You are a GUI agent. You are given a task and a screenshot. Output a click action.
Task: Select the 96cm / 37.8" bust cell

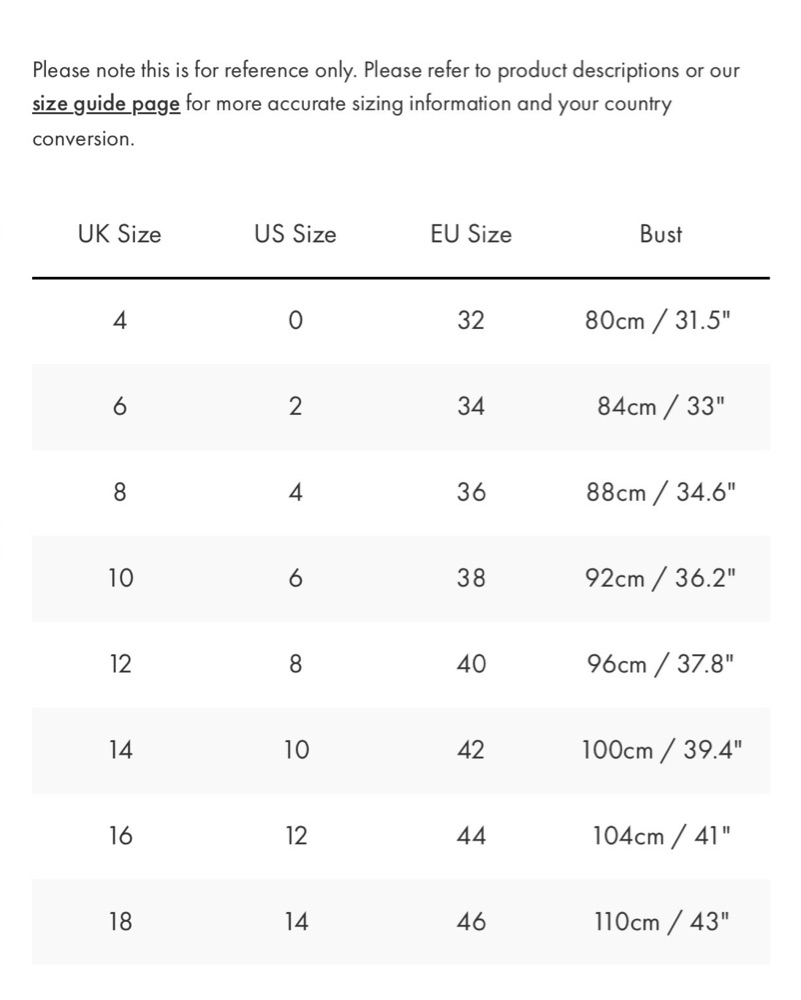(x=661, y=665)
